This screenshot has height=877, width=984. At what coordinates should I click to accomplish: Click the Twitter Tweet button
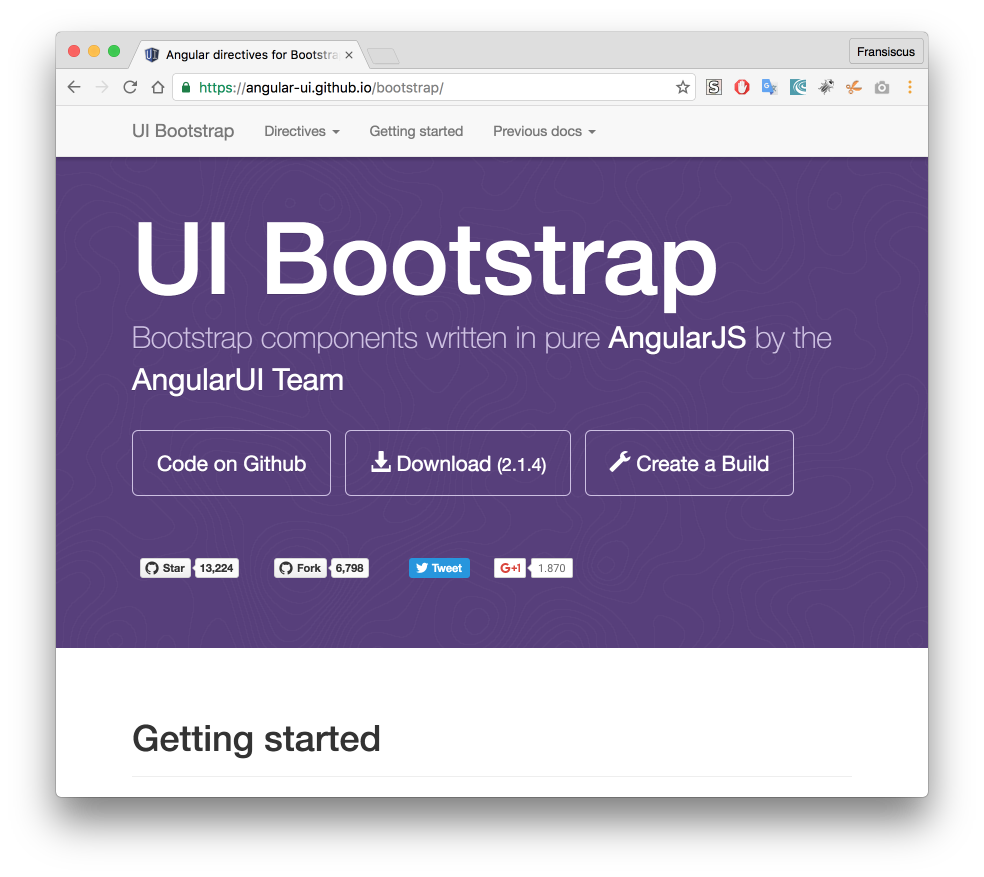point(439,568)
